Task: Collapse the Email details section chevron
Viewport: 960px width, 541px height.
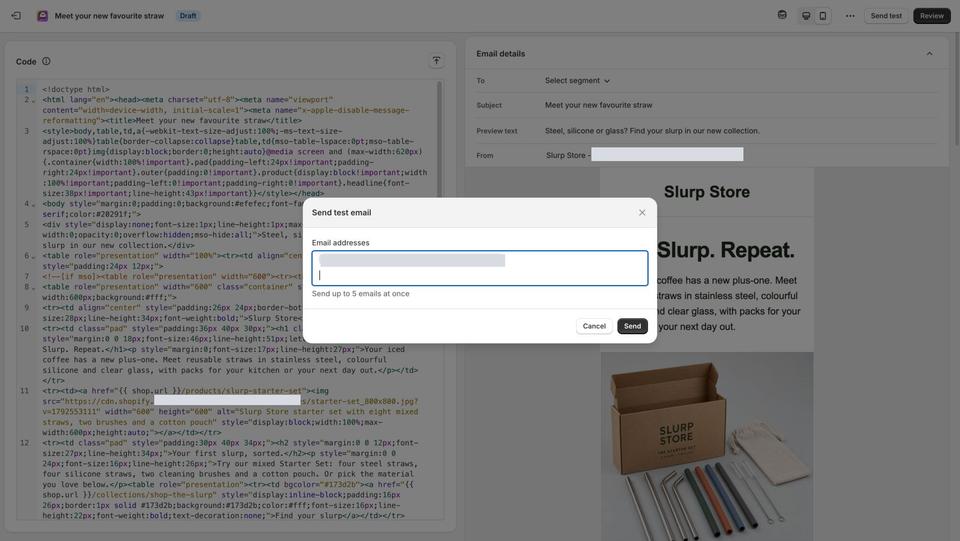Action: pyautogui.click(x=929, y=54)
